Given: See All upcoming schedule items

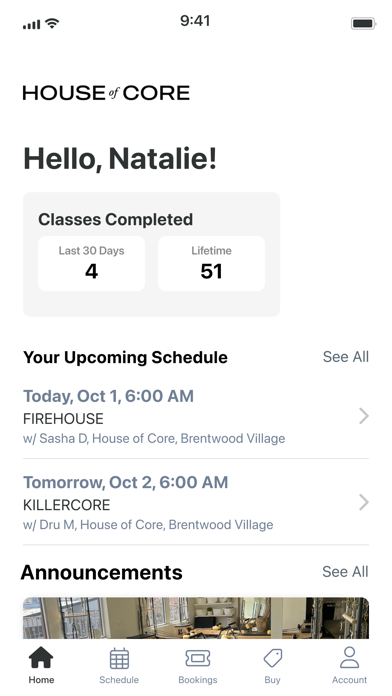Looking at the screenshot, I should pos(346,356).
